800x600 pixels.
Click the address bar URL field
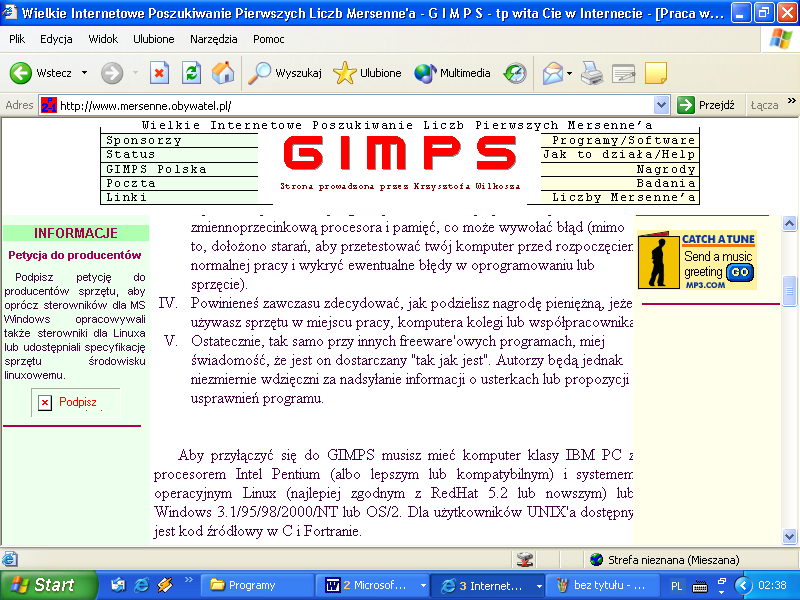pos(356,106)
